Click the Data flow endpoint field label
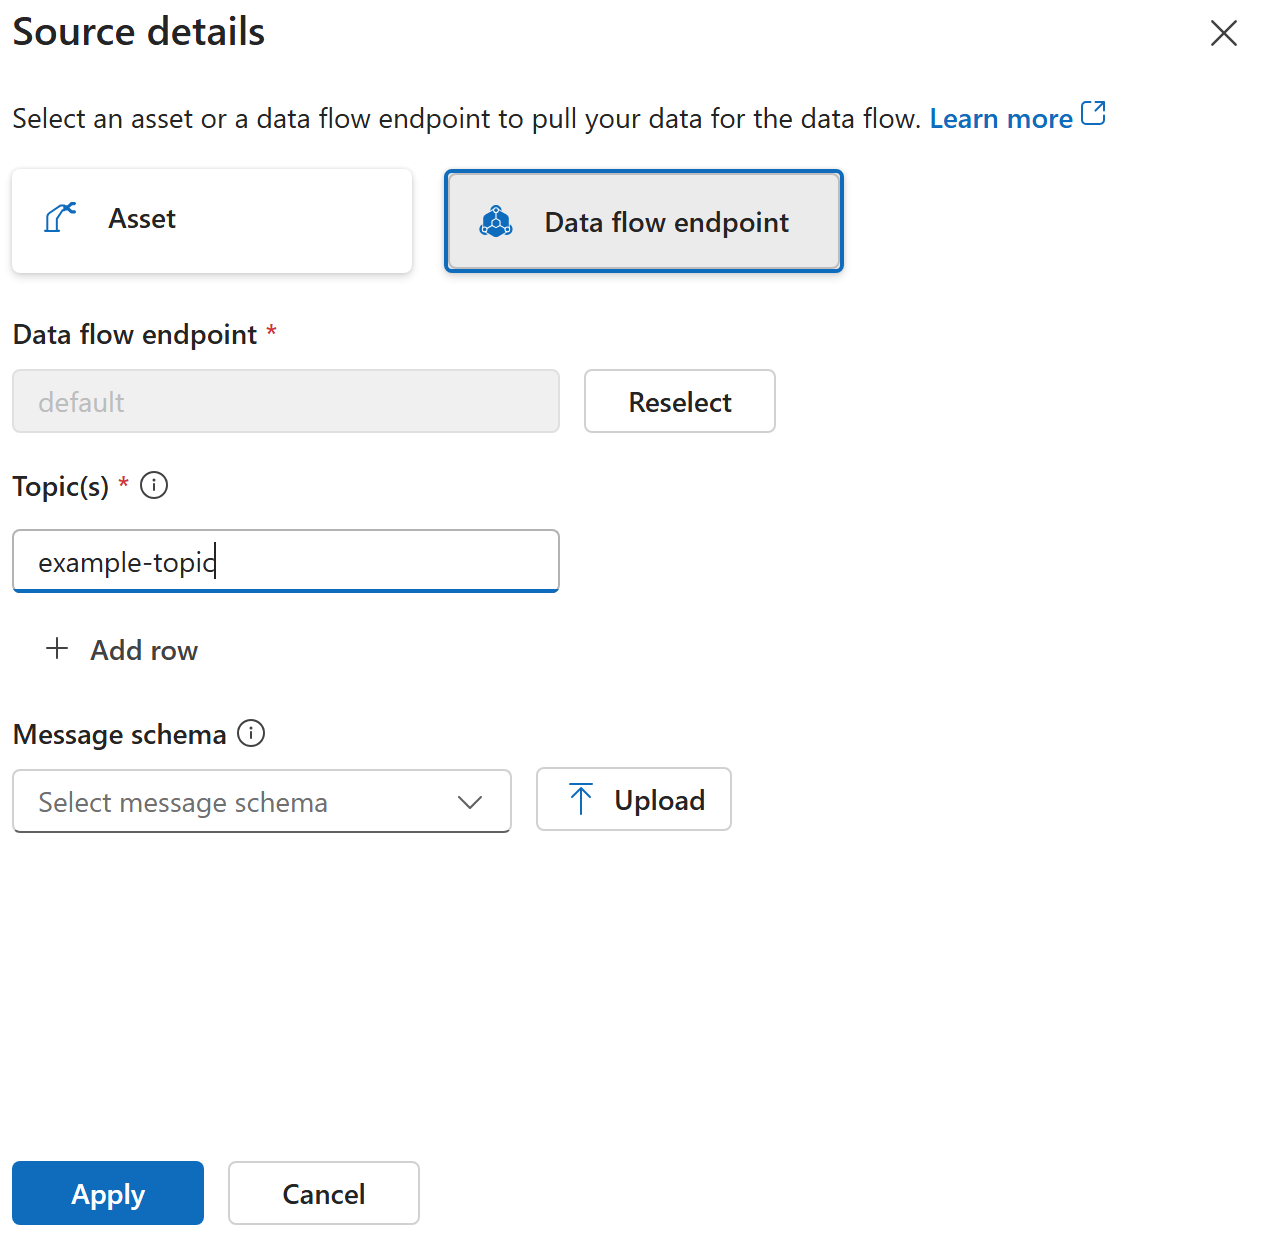The width and height of the screenshot is (1264, 1247). pos(135,335)
